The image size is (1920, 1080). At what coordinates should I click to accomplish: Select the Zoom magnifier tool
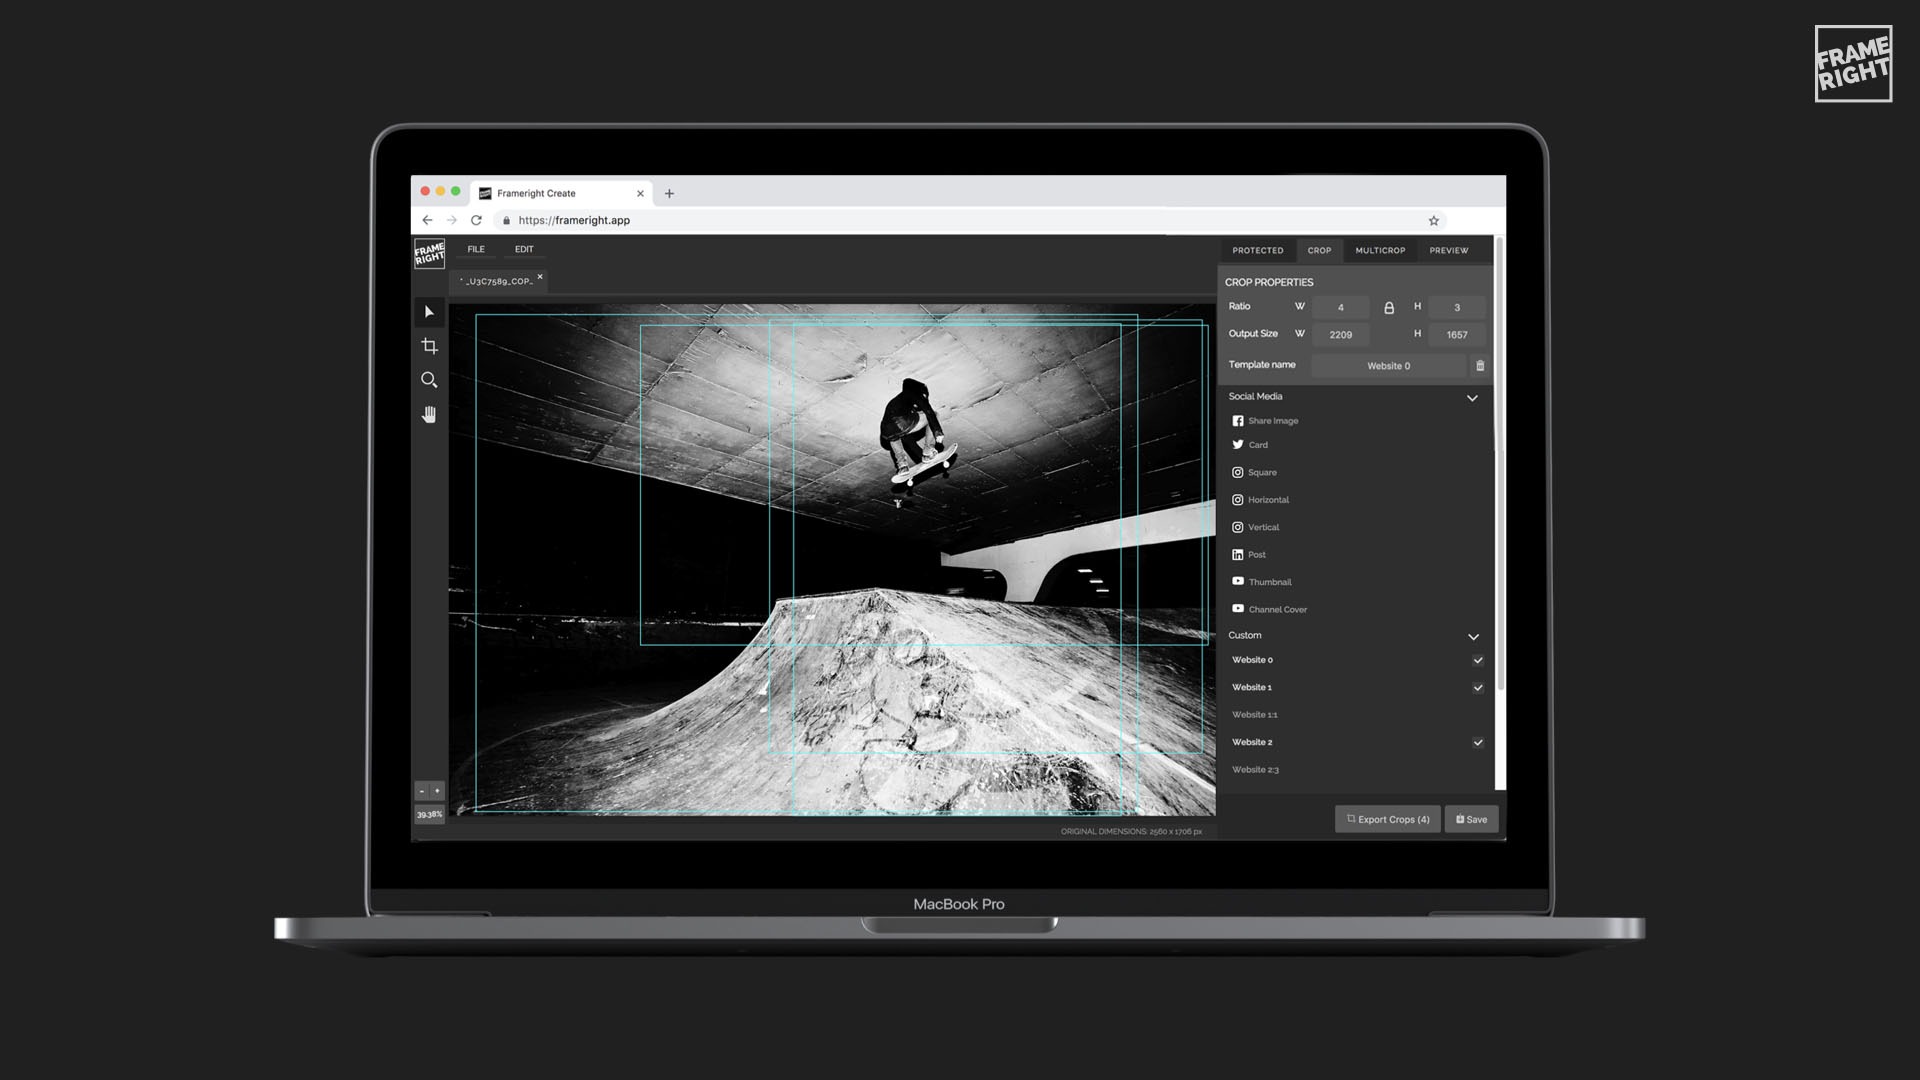tap(429, 380)
